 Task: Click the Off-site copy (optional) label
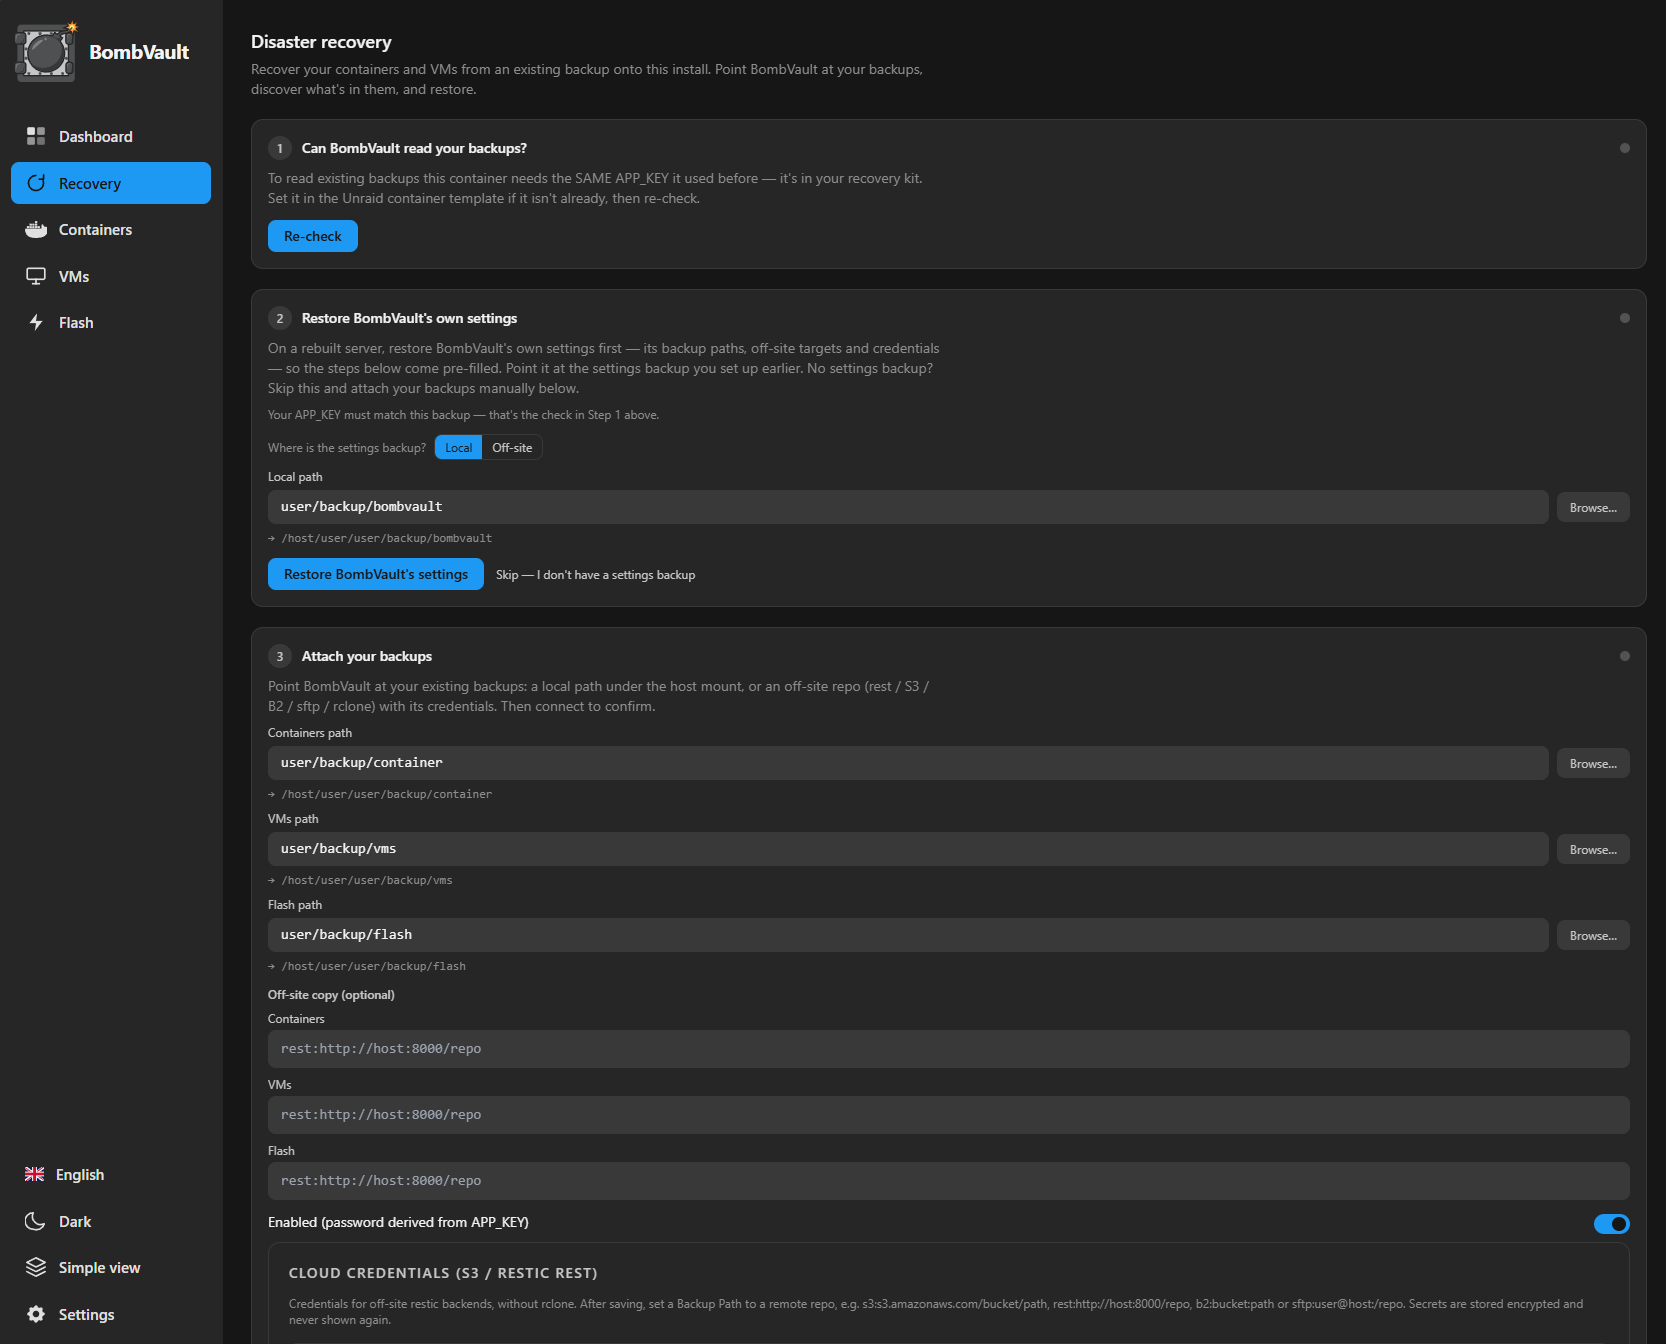[x=331, y=995]
